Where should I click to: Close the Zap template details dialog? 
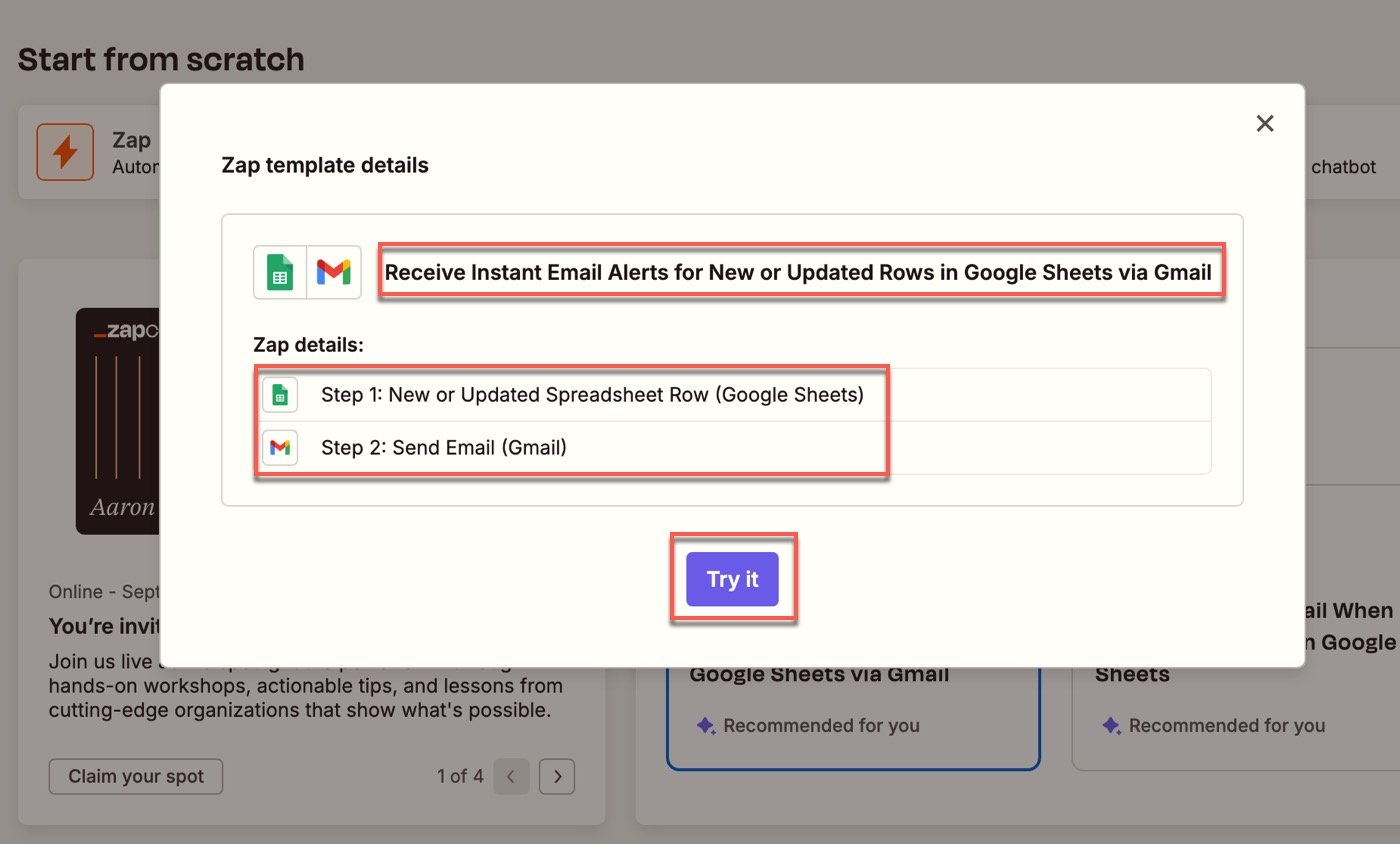tap(1265, 123)
